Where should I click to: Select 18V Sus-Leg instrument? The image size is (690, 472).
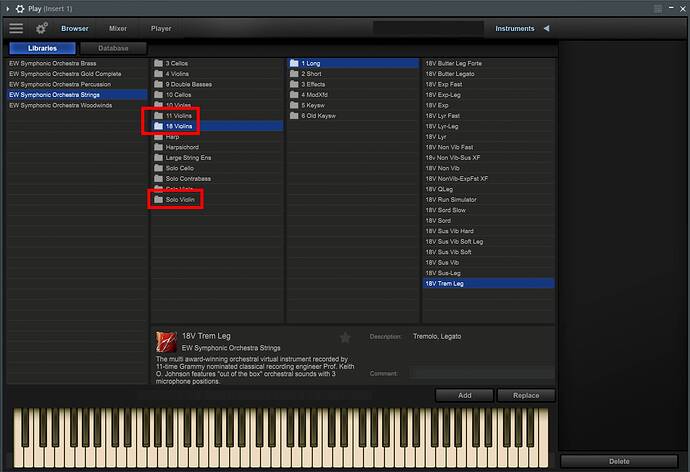[x=488, y=273]
